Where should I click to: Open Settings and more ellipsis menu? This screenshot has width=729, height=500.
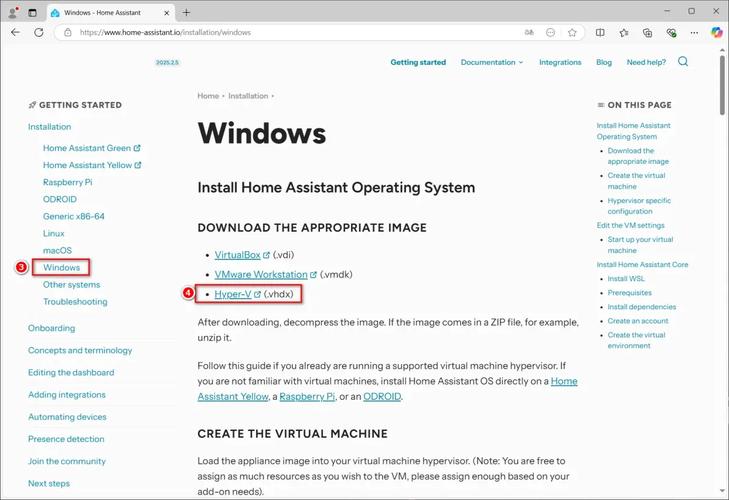pos(694,33)
